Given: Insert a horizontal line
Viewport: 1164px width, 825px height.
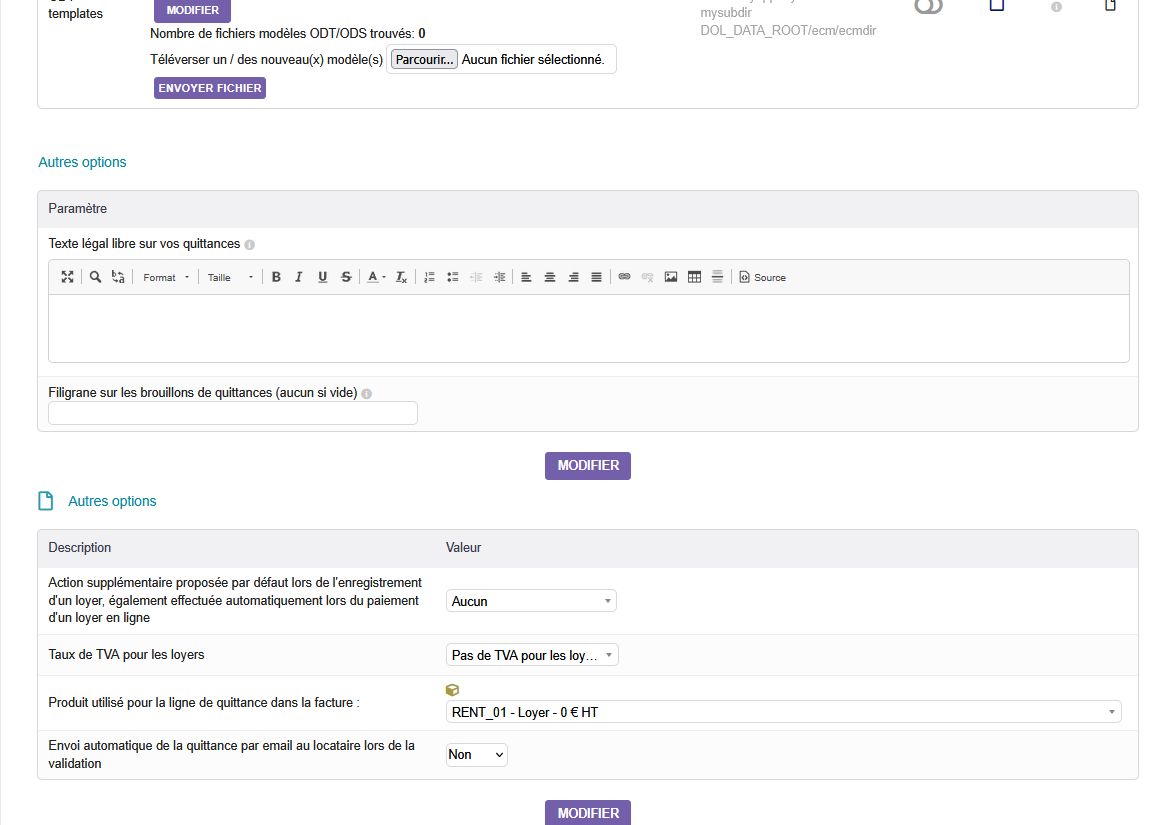Looking at the screenshot, I should pyautogui.click(x=717, y=277).
